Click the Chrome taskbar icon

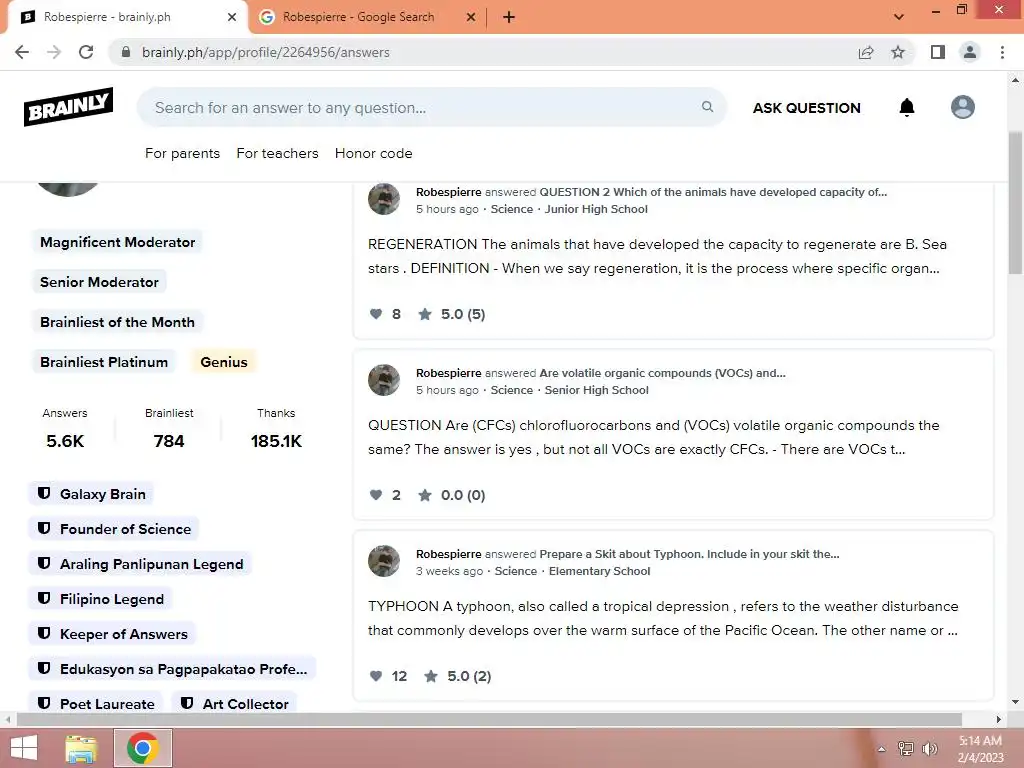pos(143,748)
